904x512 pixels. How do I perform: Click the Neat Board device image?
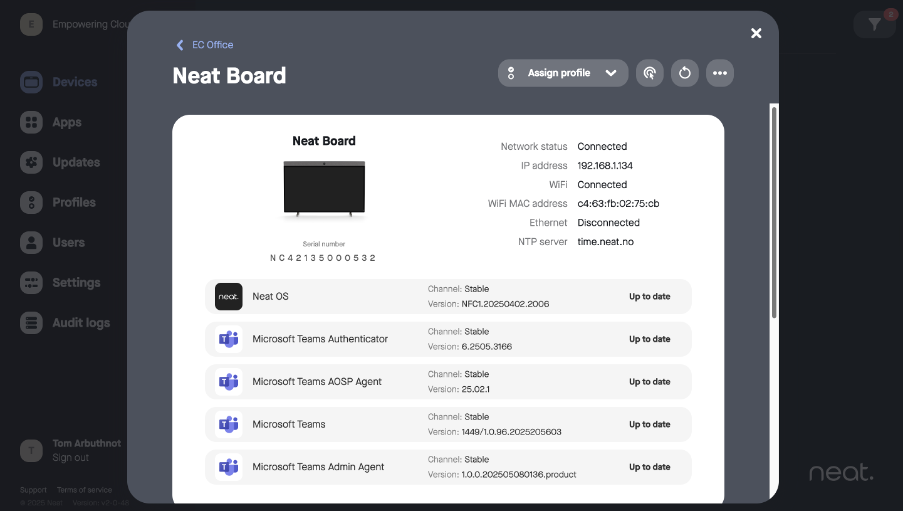point(324,189)
